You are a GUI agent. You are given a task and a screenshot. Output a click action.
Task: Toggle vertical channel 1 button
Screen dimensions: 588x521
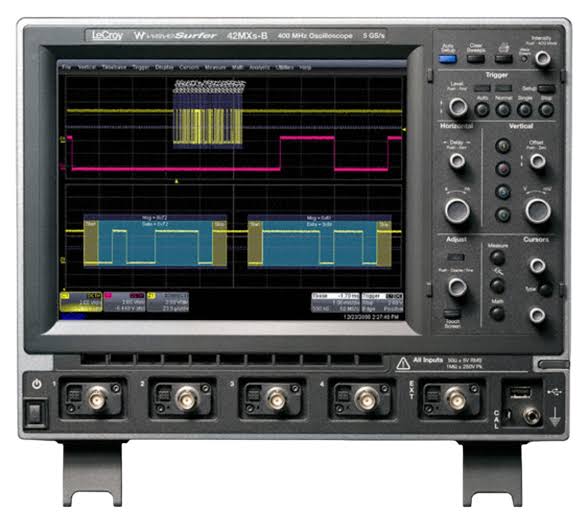click(503, 146)
